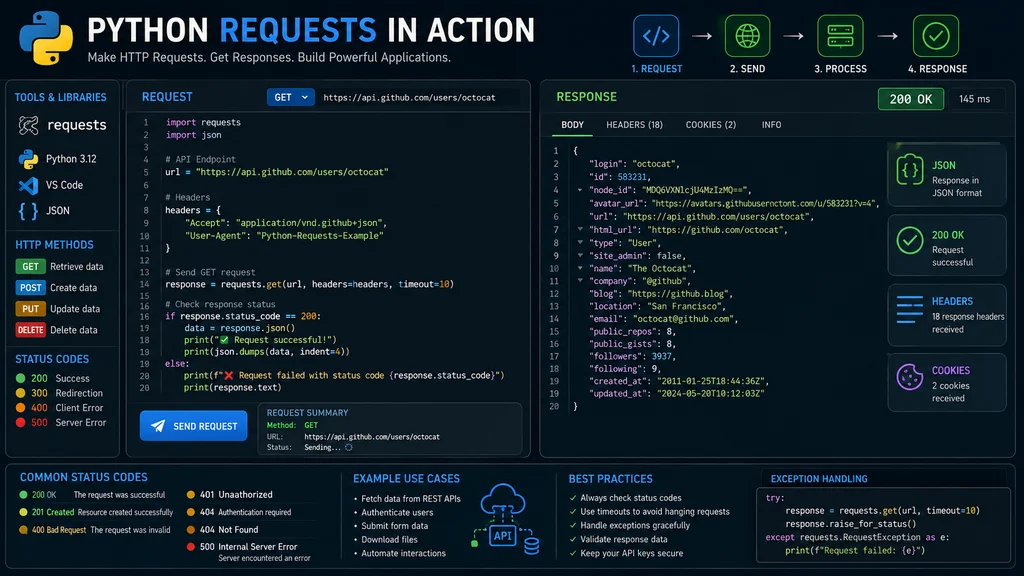The height and width of the screenshot is (576, 1024).
Task: Click the "followers": 3937 line
Action: point(632,357)
